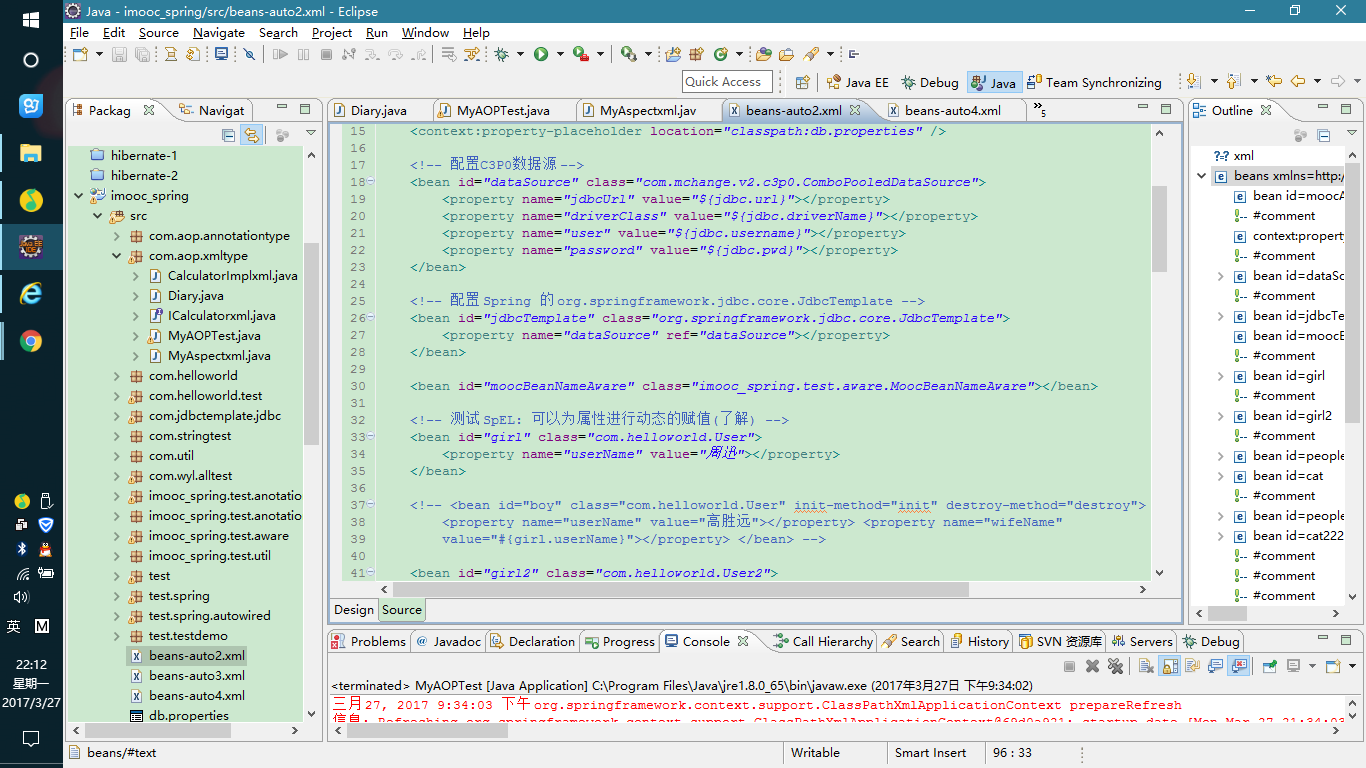Image resolution: width=1366 pixels, height=768 pixels.
Task: Open the Project menu
Action: click(x=332, y=32)
